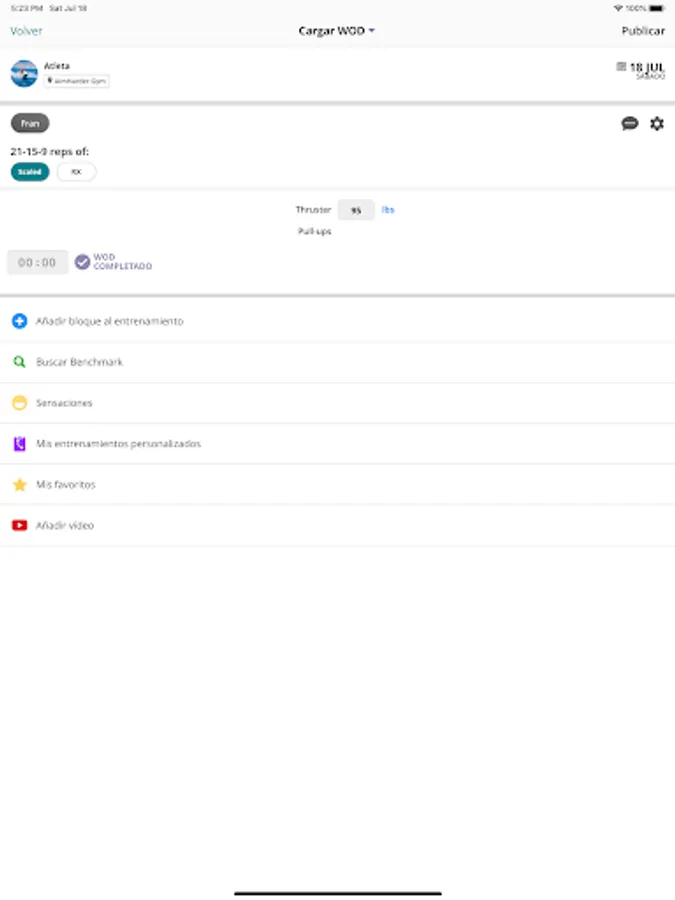
Task: Tap Publicar to publish the WOD
Action: click(x=643, y=31)
